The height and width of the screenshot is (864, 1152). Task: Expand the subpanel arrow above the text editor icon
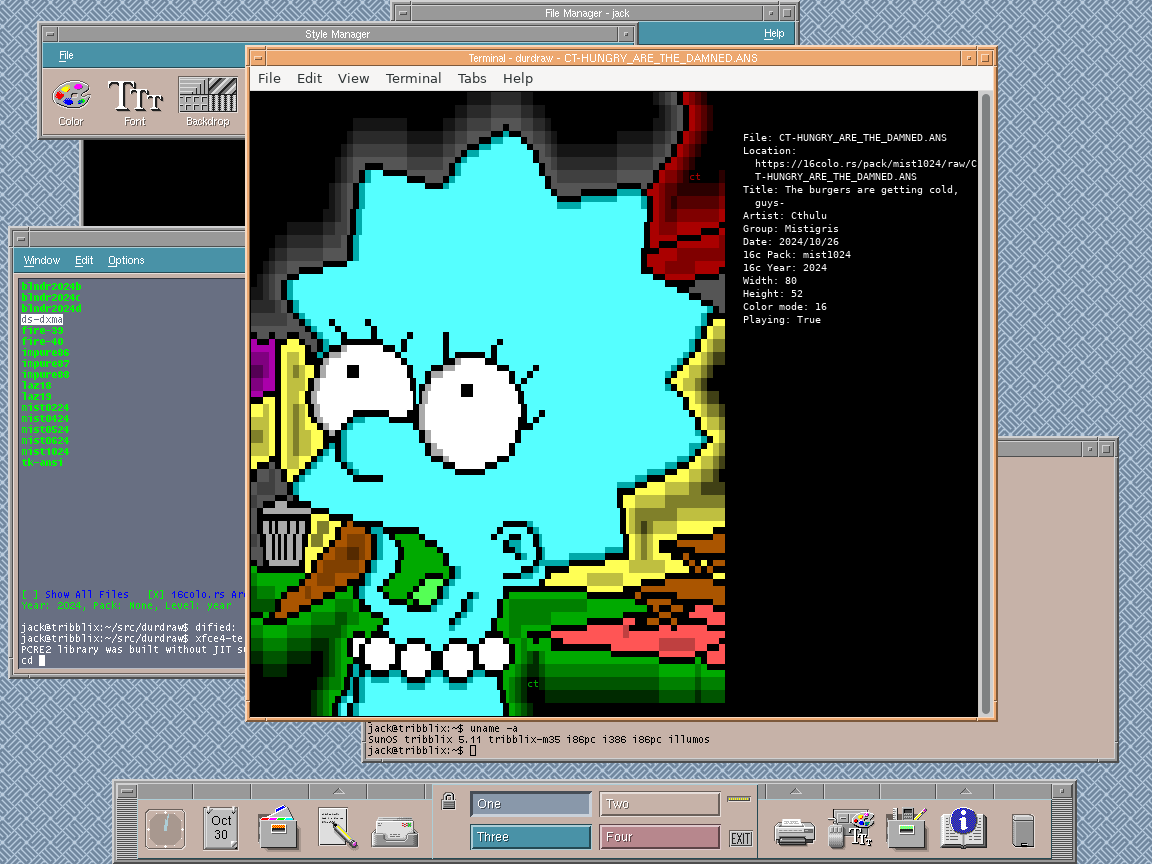pyautogui.click(x=338, y=791)
